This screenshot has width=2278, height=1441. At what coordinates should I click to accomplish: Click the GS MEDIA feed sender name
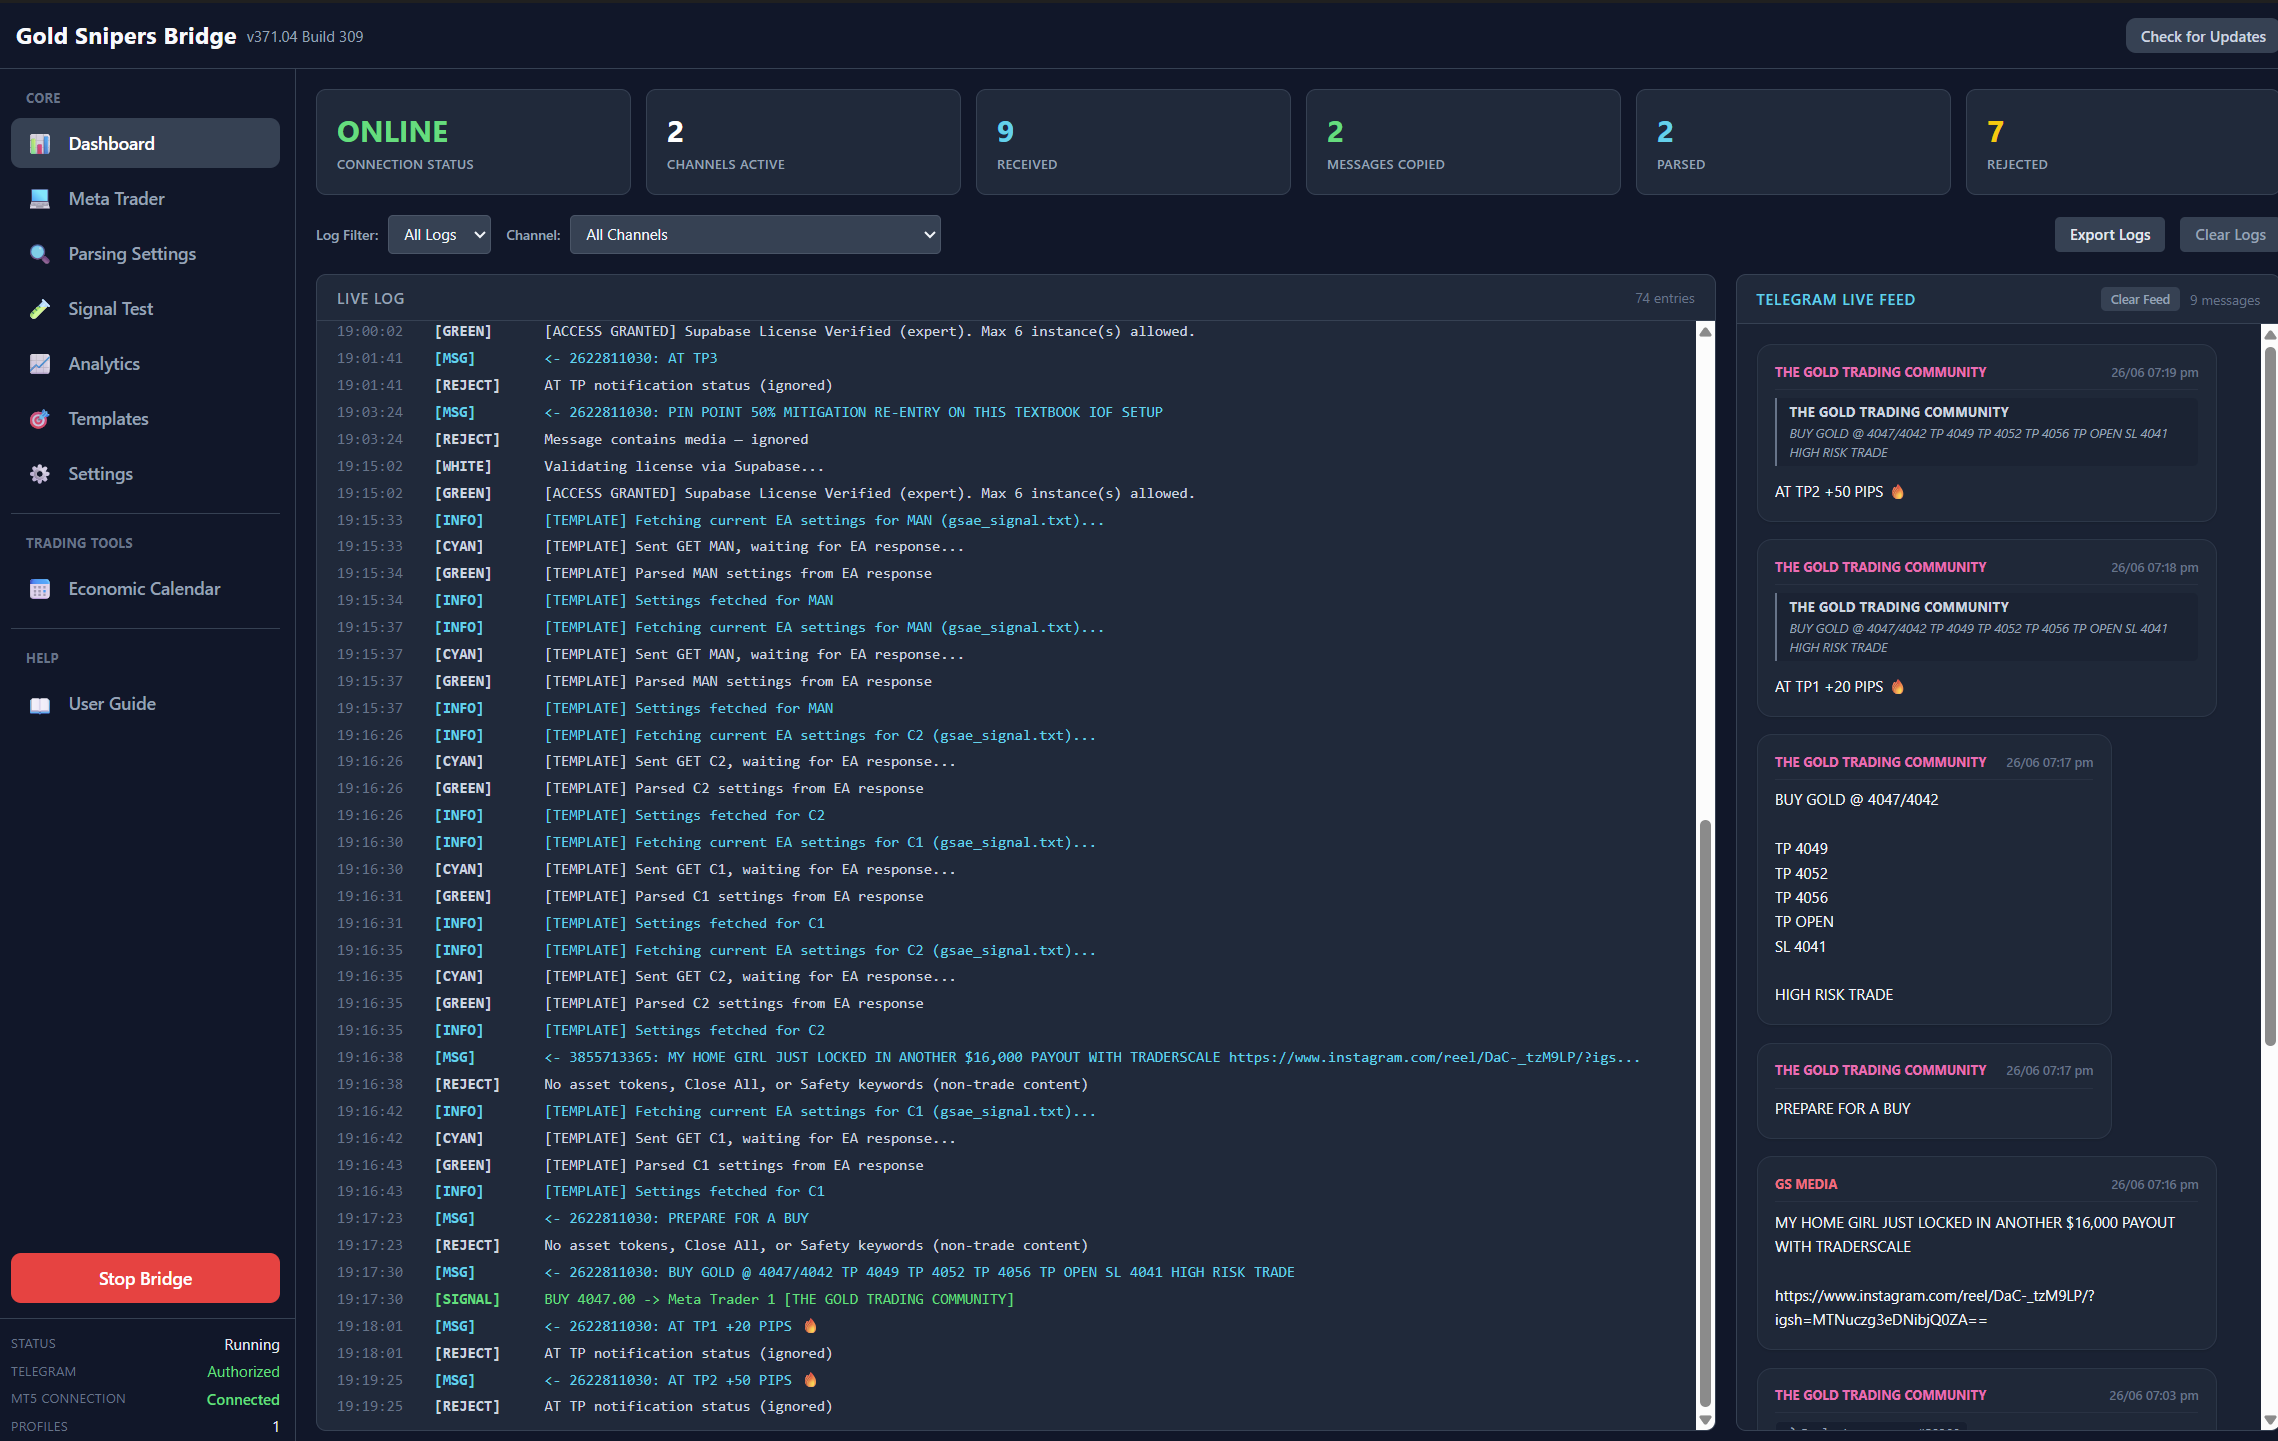tap(1806, 1184)
